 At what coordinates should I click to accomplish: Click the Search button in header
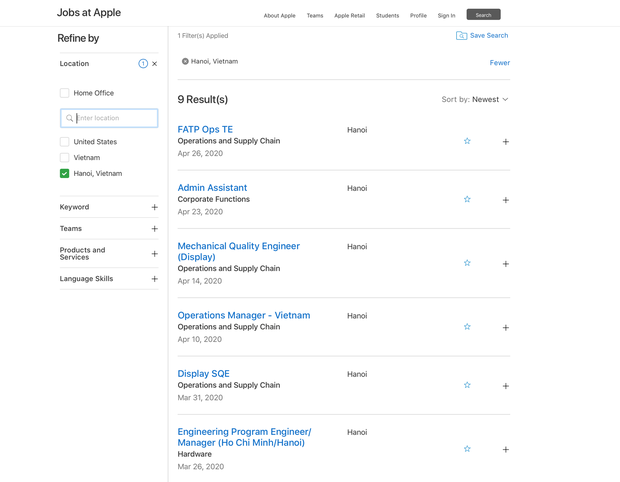tap(483, 15)
